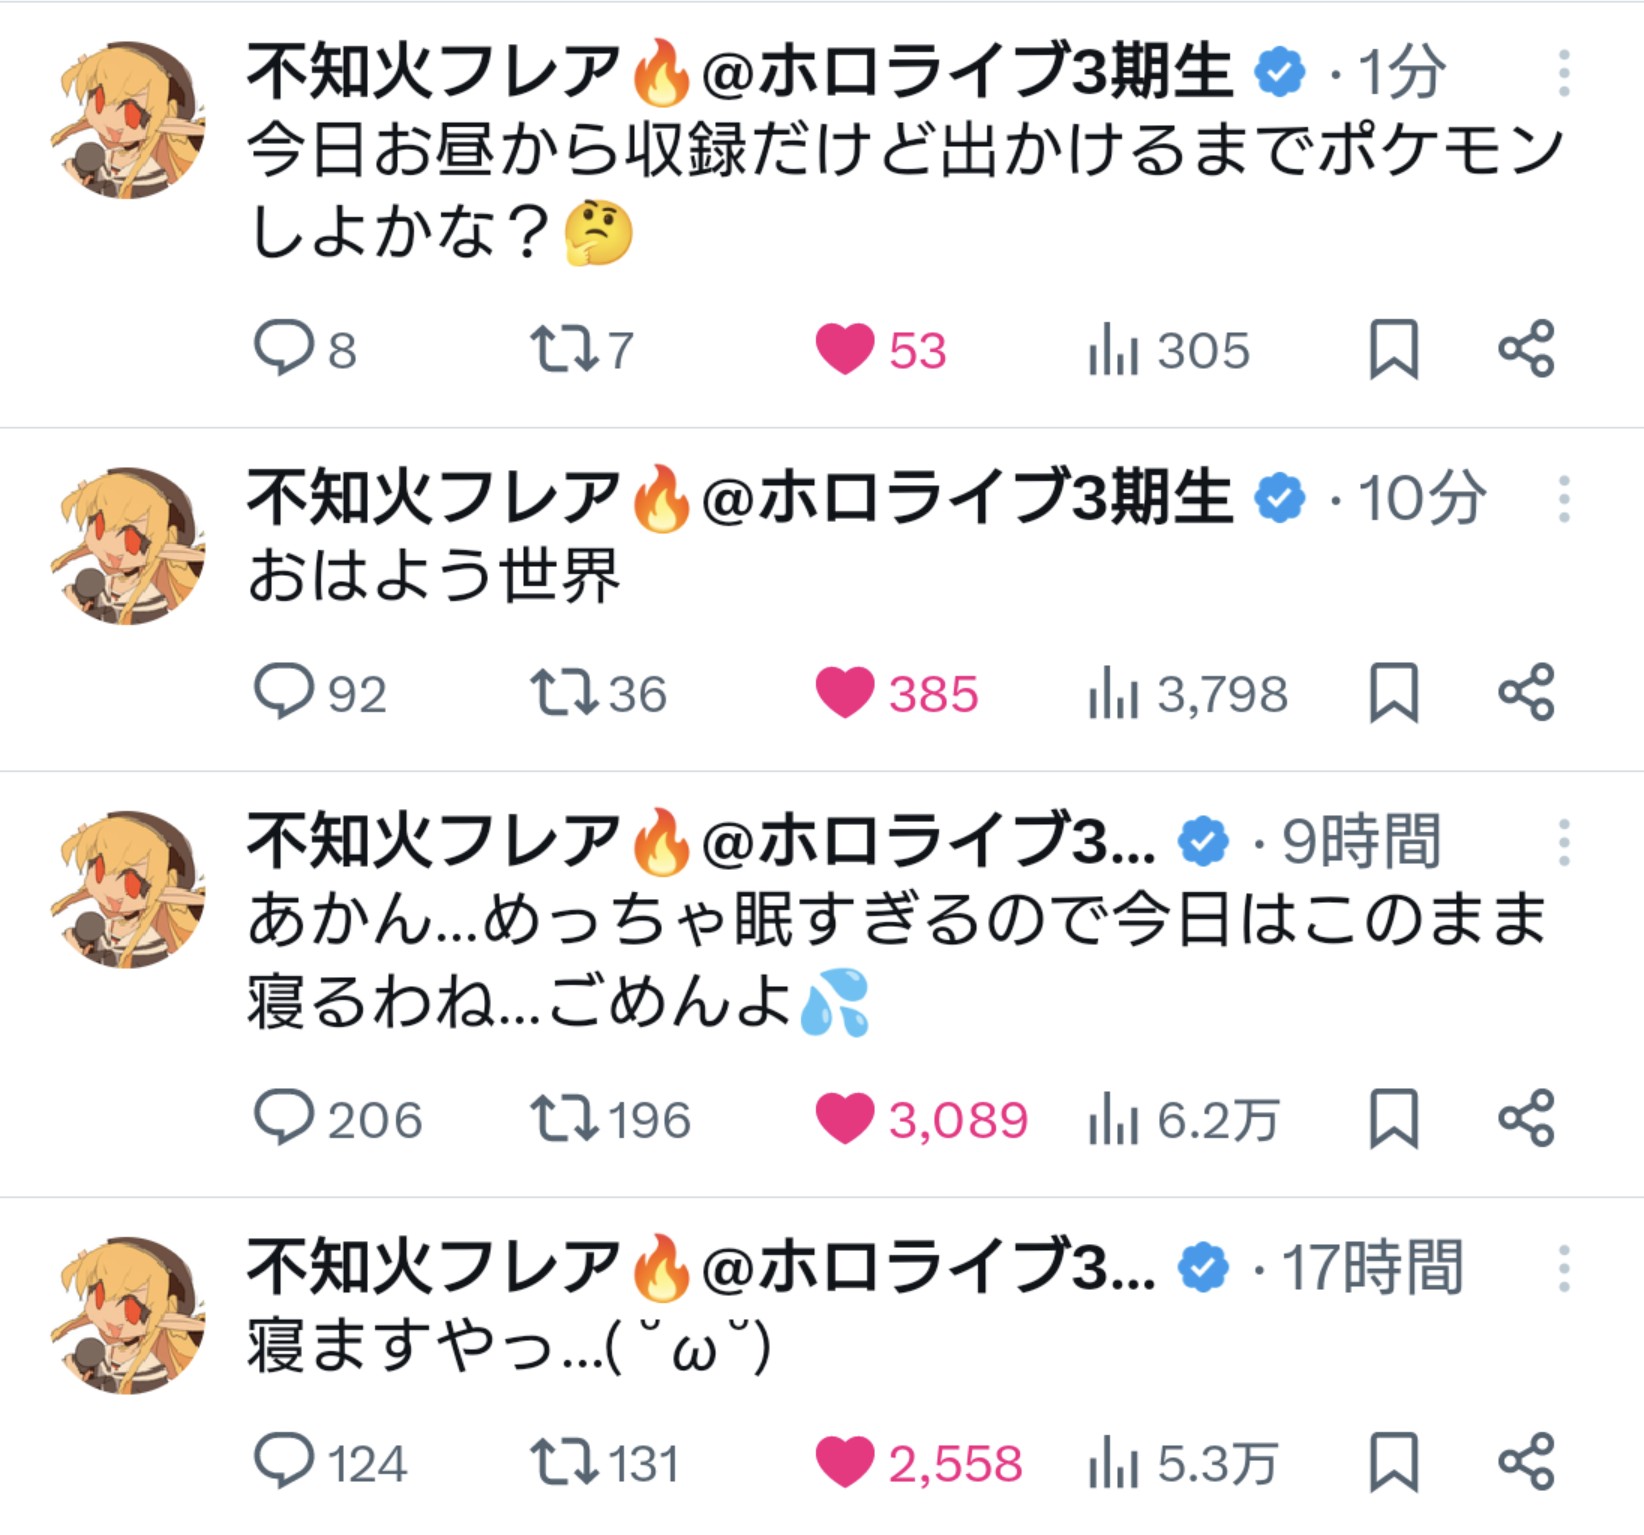The image size is (1644, 1535).
Task: Unlike the tweet with 53 likes
Action: (x=845, y=349)
